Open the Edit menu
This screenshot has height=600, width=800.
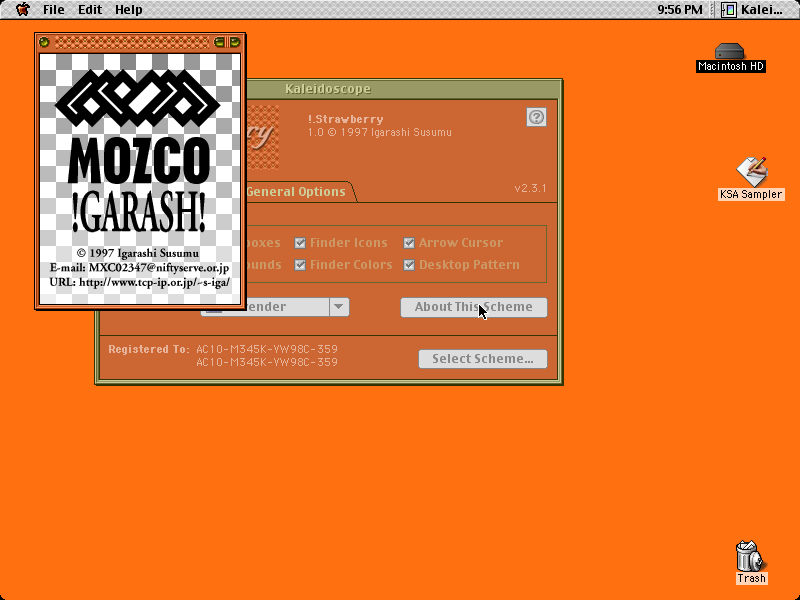tap(90, 10)
